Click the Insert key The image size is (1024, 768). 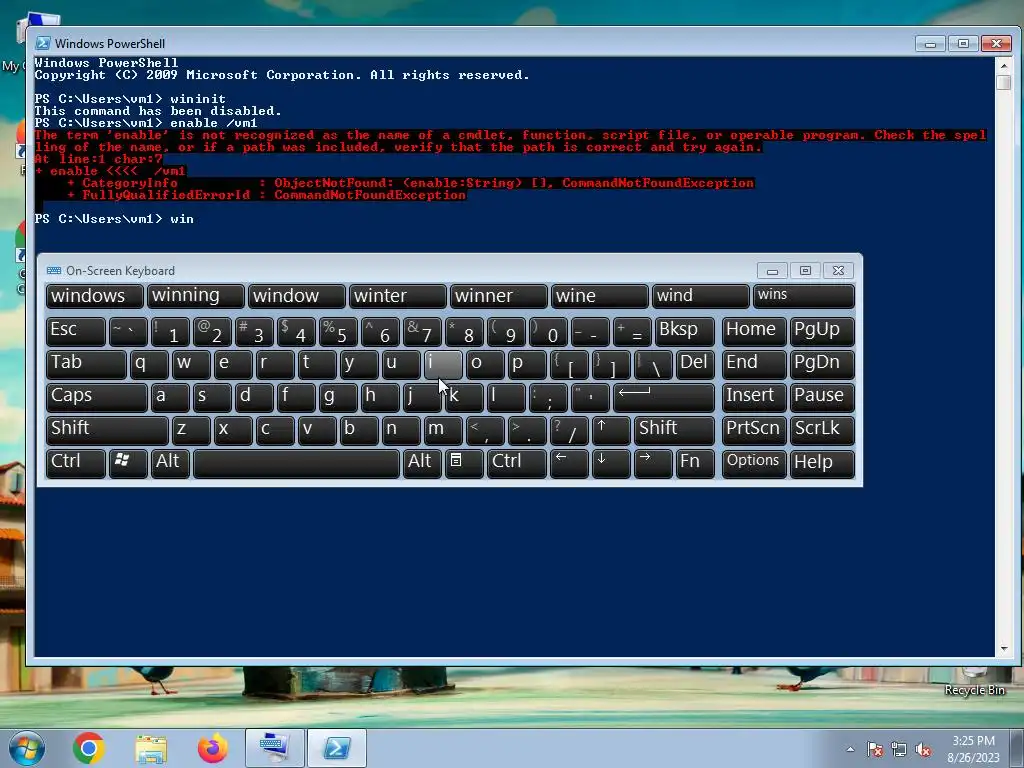pos(754,397)
